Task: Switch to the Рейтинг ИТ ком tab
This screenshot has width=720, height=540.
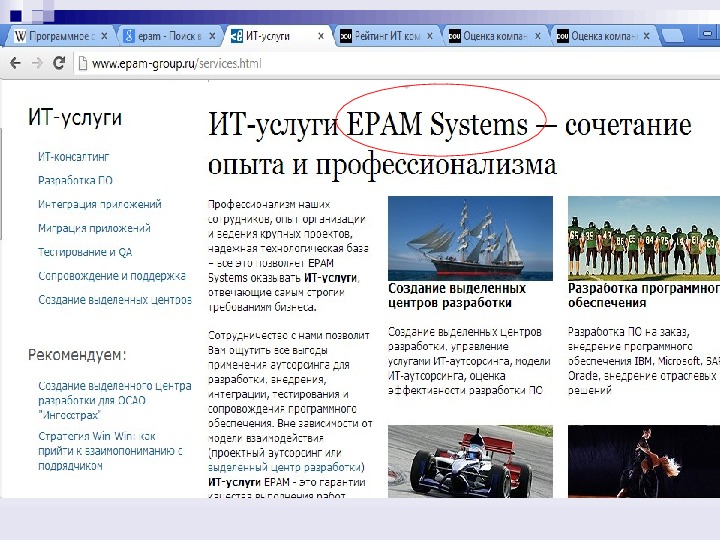Action: tap(388, 36)
